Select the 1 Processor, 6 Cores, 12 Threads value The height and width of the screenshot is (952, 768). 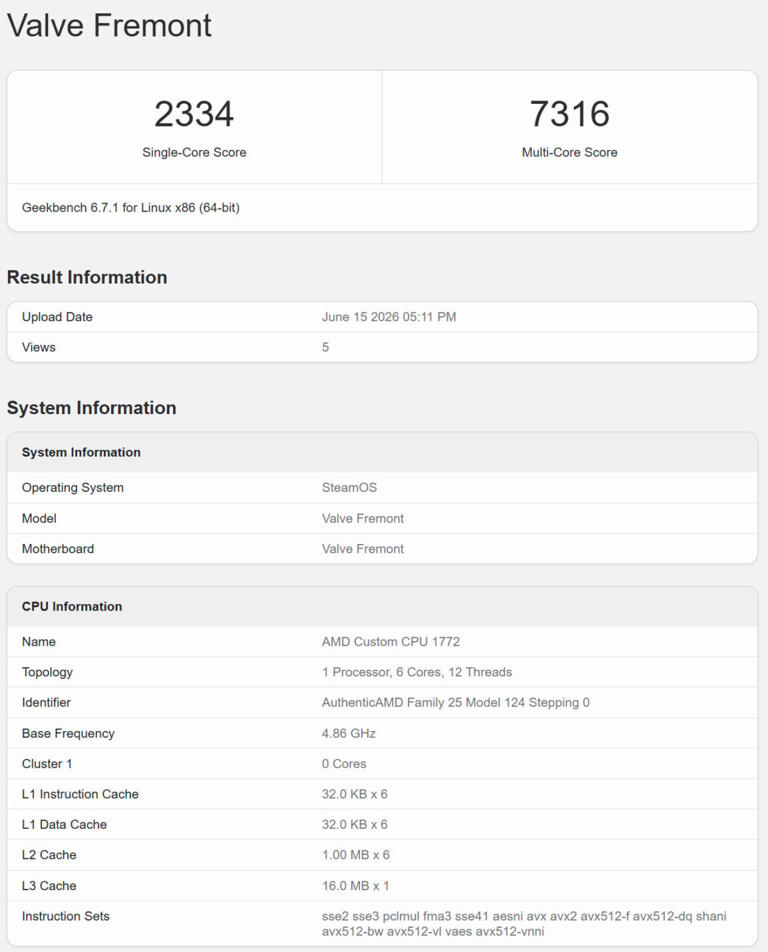(x=417, y=672)
